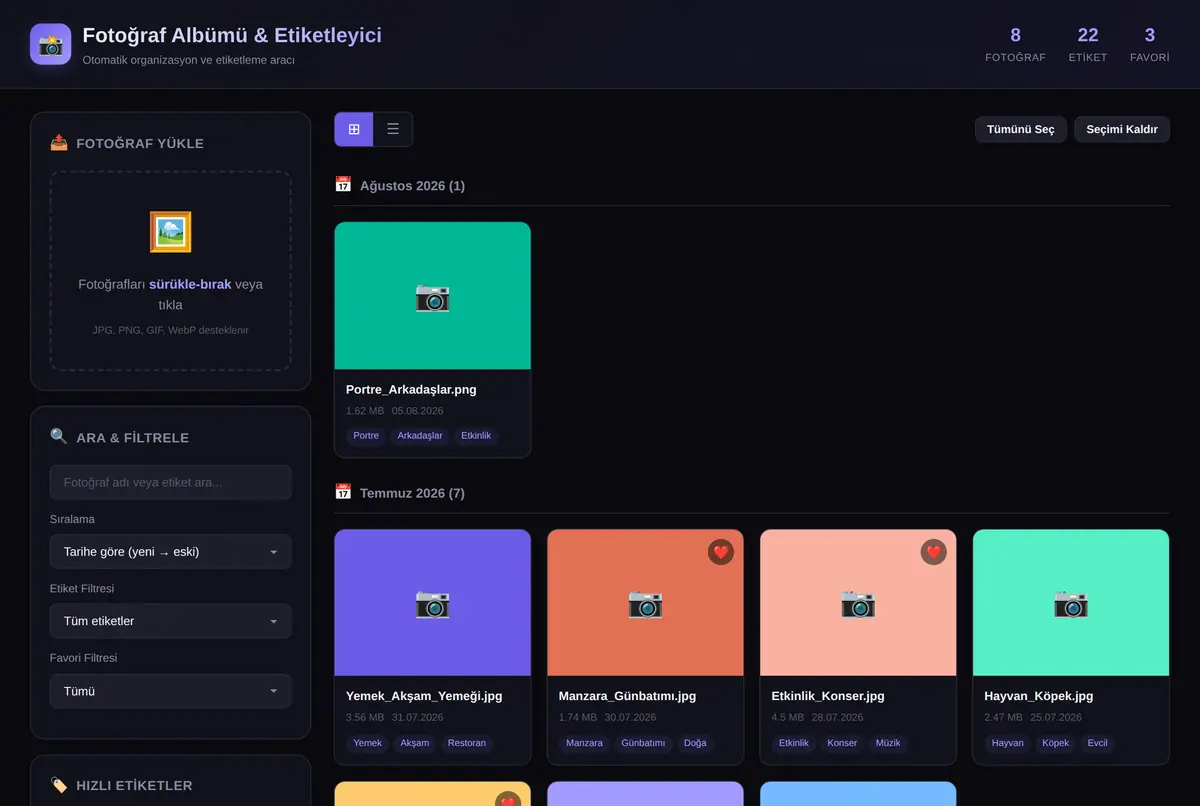This screenshot has width=1200, height=806.
Task: Click the Konser tag chip
Action: (842, 743)
